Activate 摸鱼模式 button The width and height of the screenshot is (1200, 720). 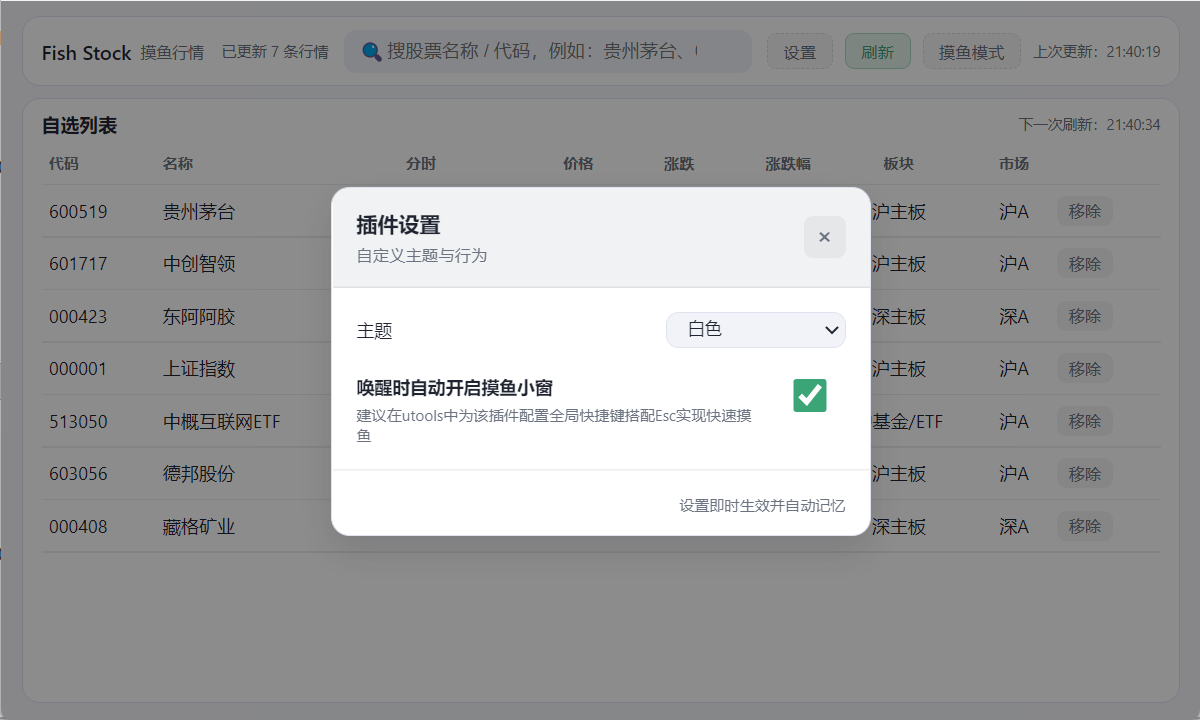point(971,52)
